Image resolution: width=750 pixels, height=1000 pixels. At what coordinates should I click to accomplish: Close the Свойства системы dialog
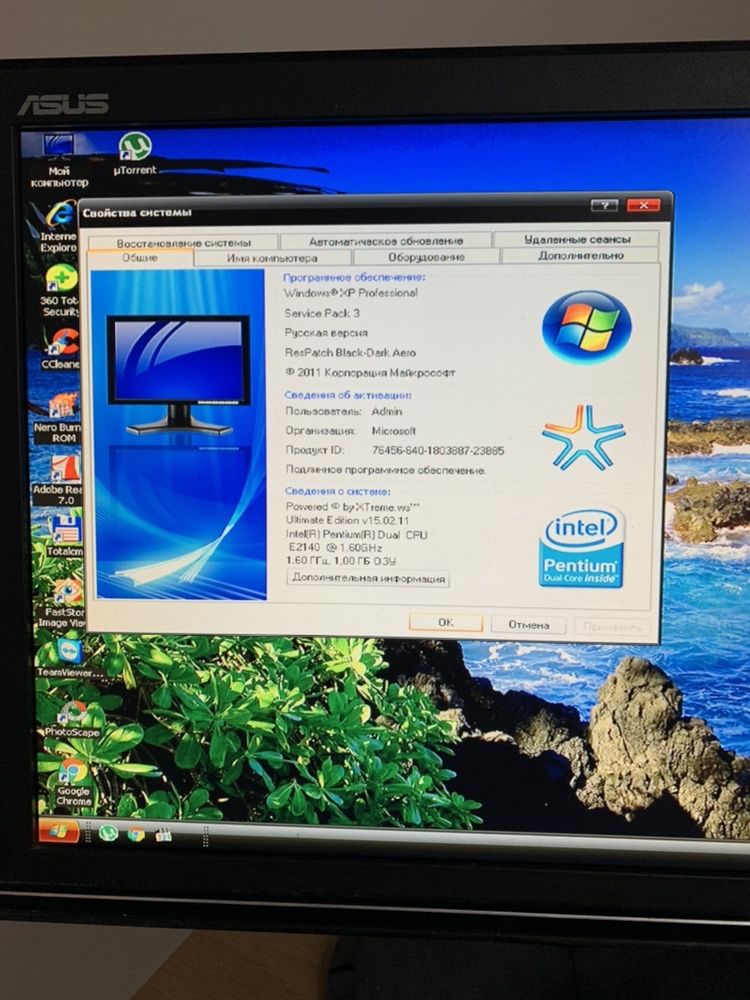pos(643,205)
